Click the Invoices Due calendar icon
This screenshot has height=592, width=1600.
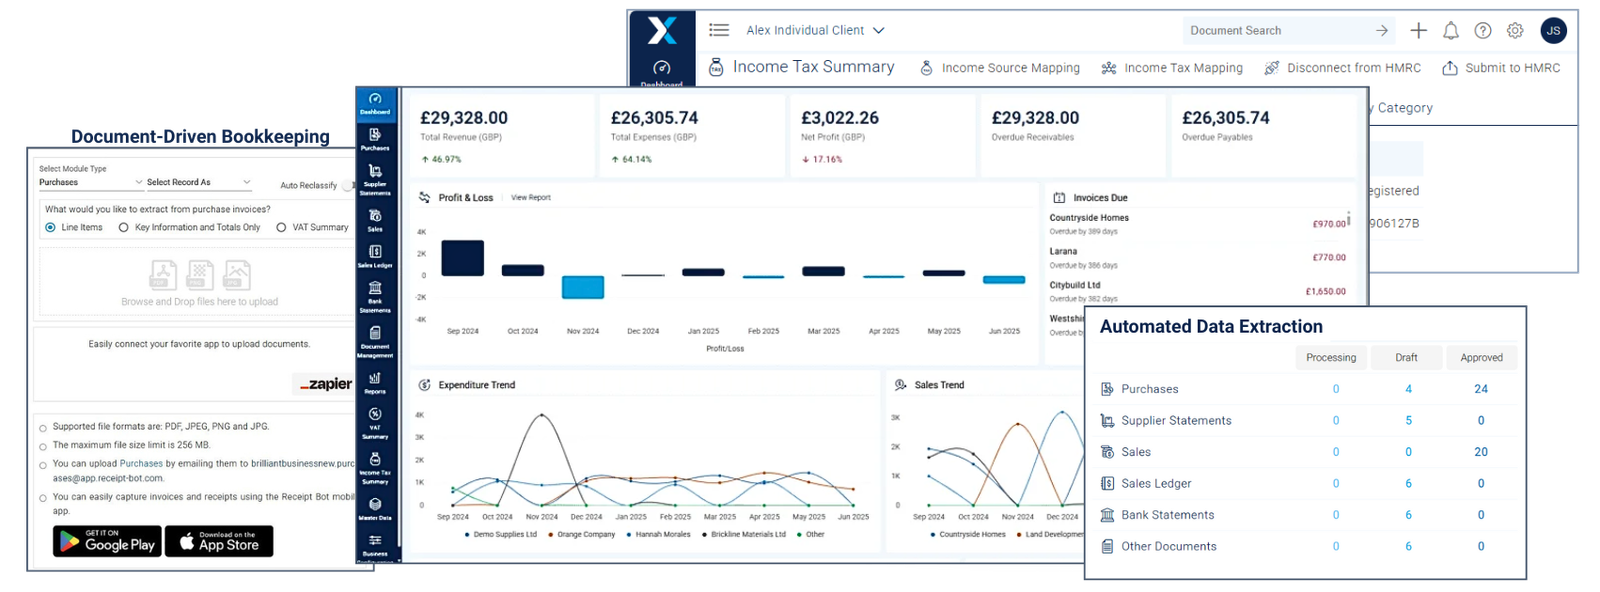1059,198
